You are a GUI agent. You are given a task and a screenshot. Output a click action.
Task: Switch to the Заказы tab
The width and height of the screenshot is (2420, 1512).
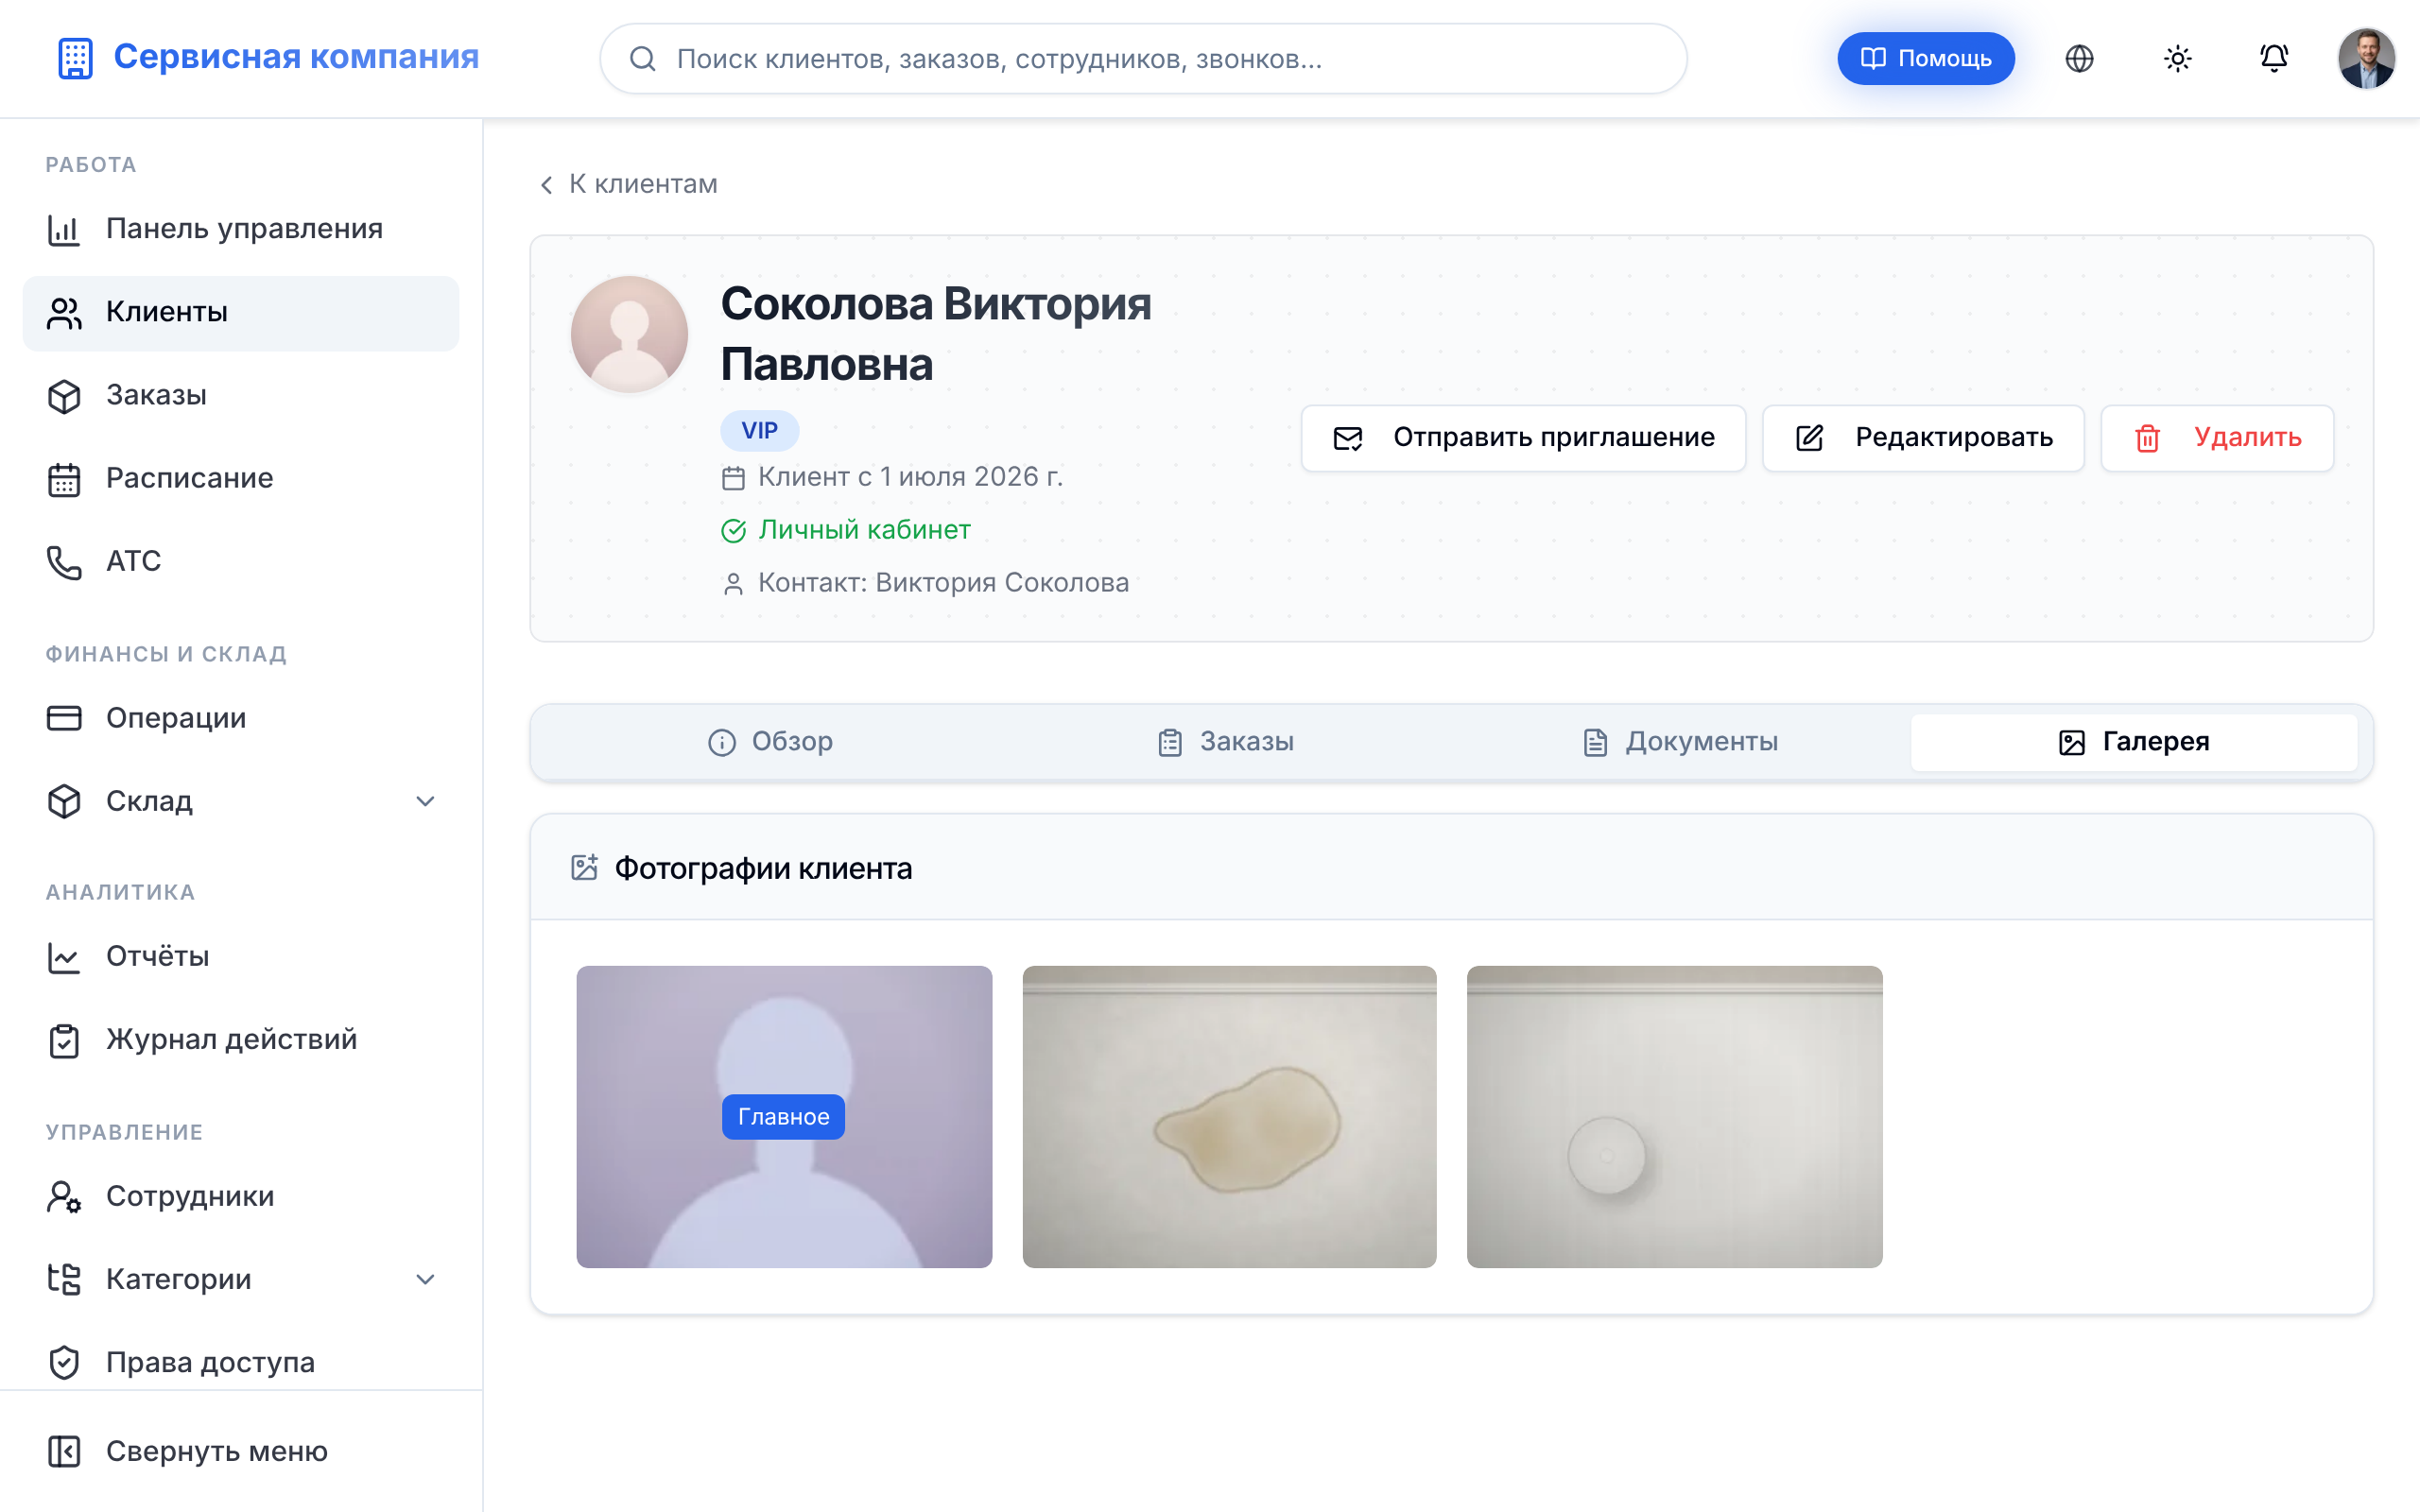[1225, 742]
